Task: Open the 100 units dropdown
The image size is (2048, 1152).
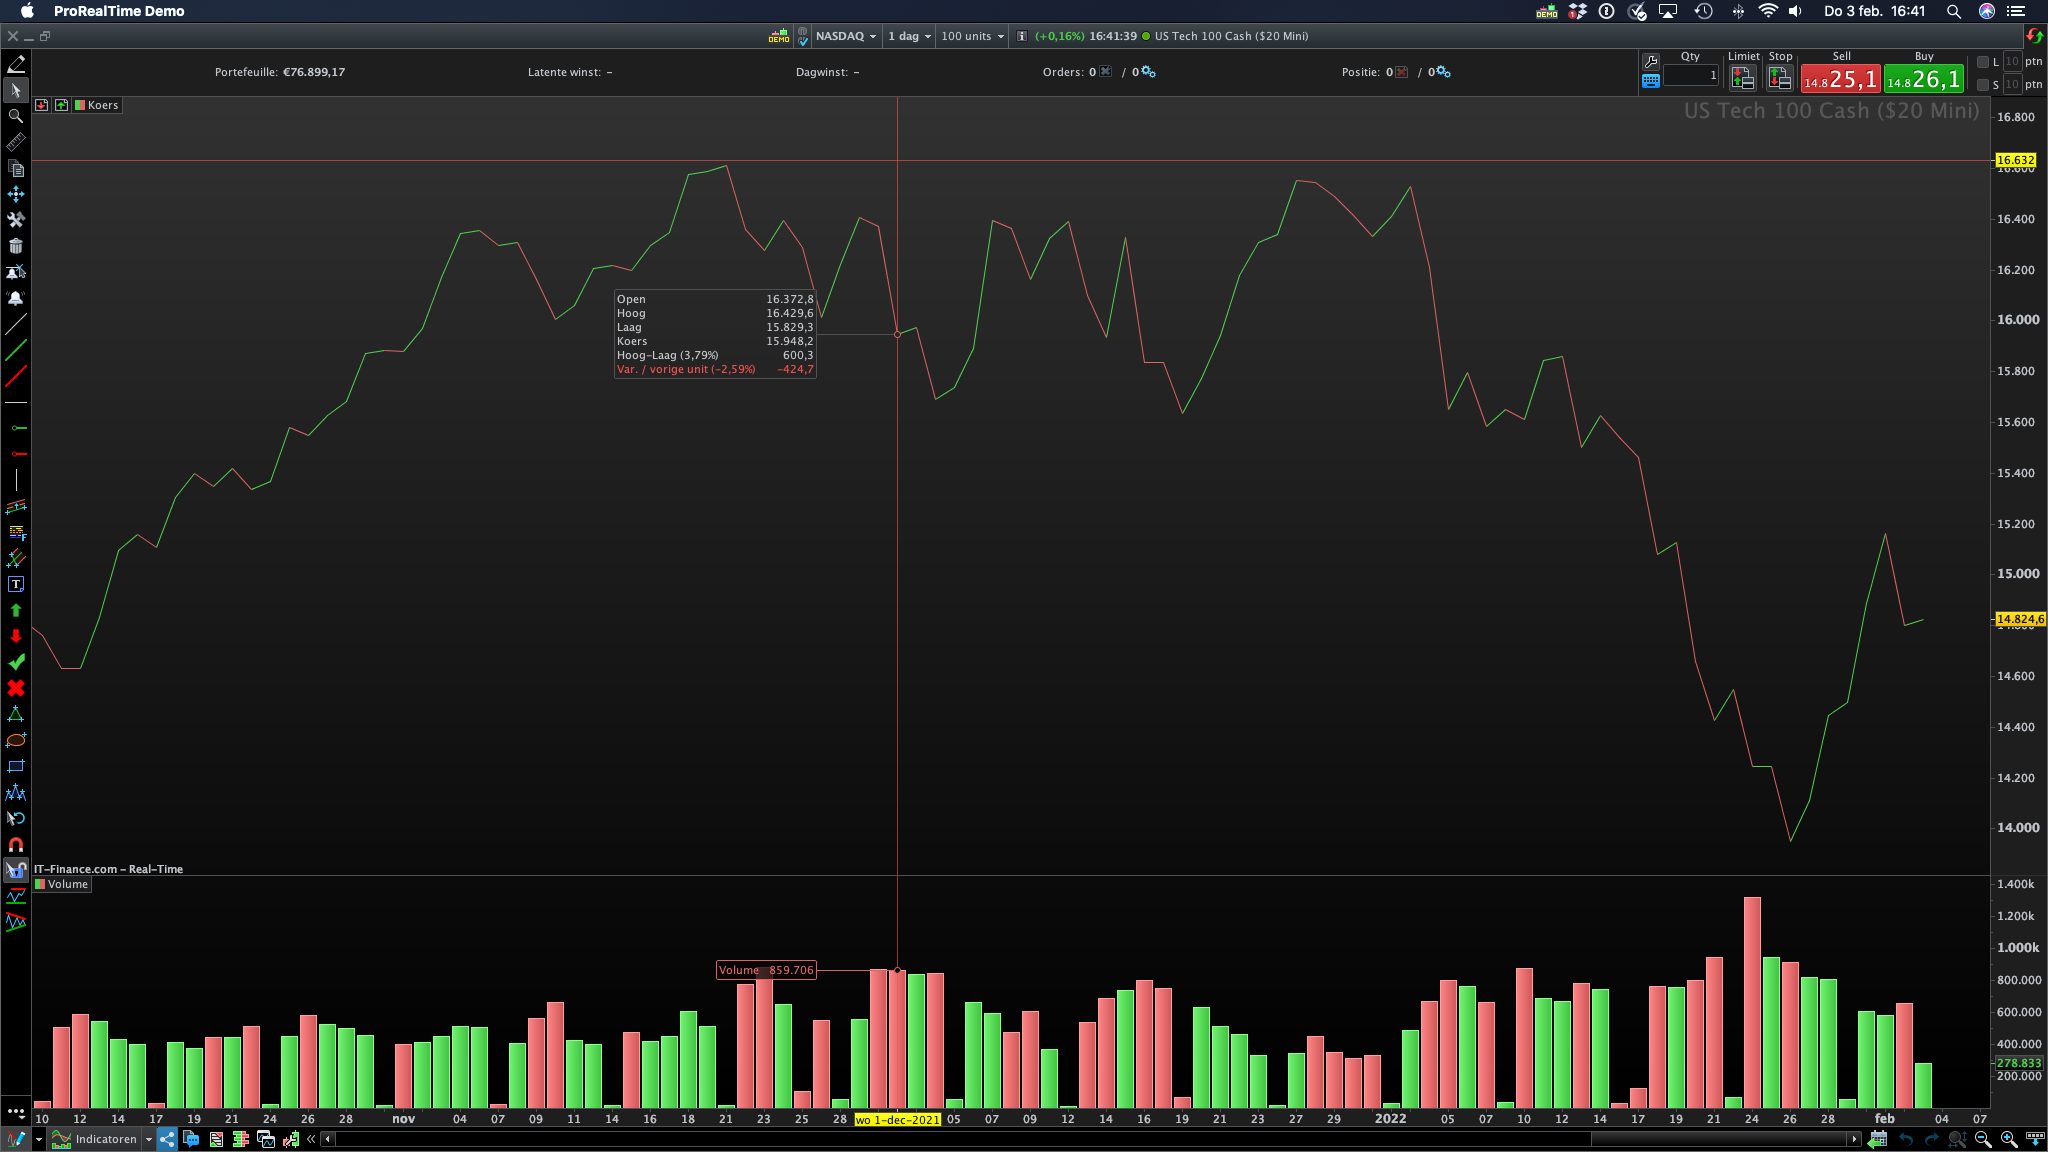Action: 972,36
